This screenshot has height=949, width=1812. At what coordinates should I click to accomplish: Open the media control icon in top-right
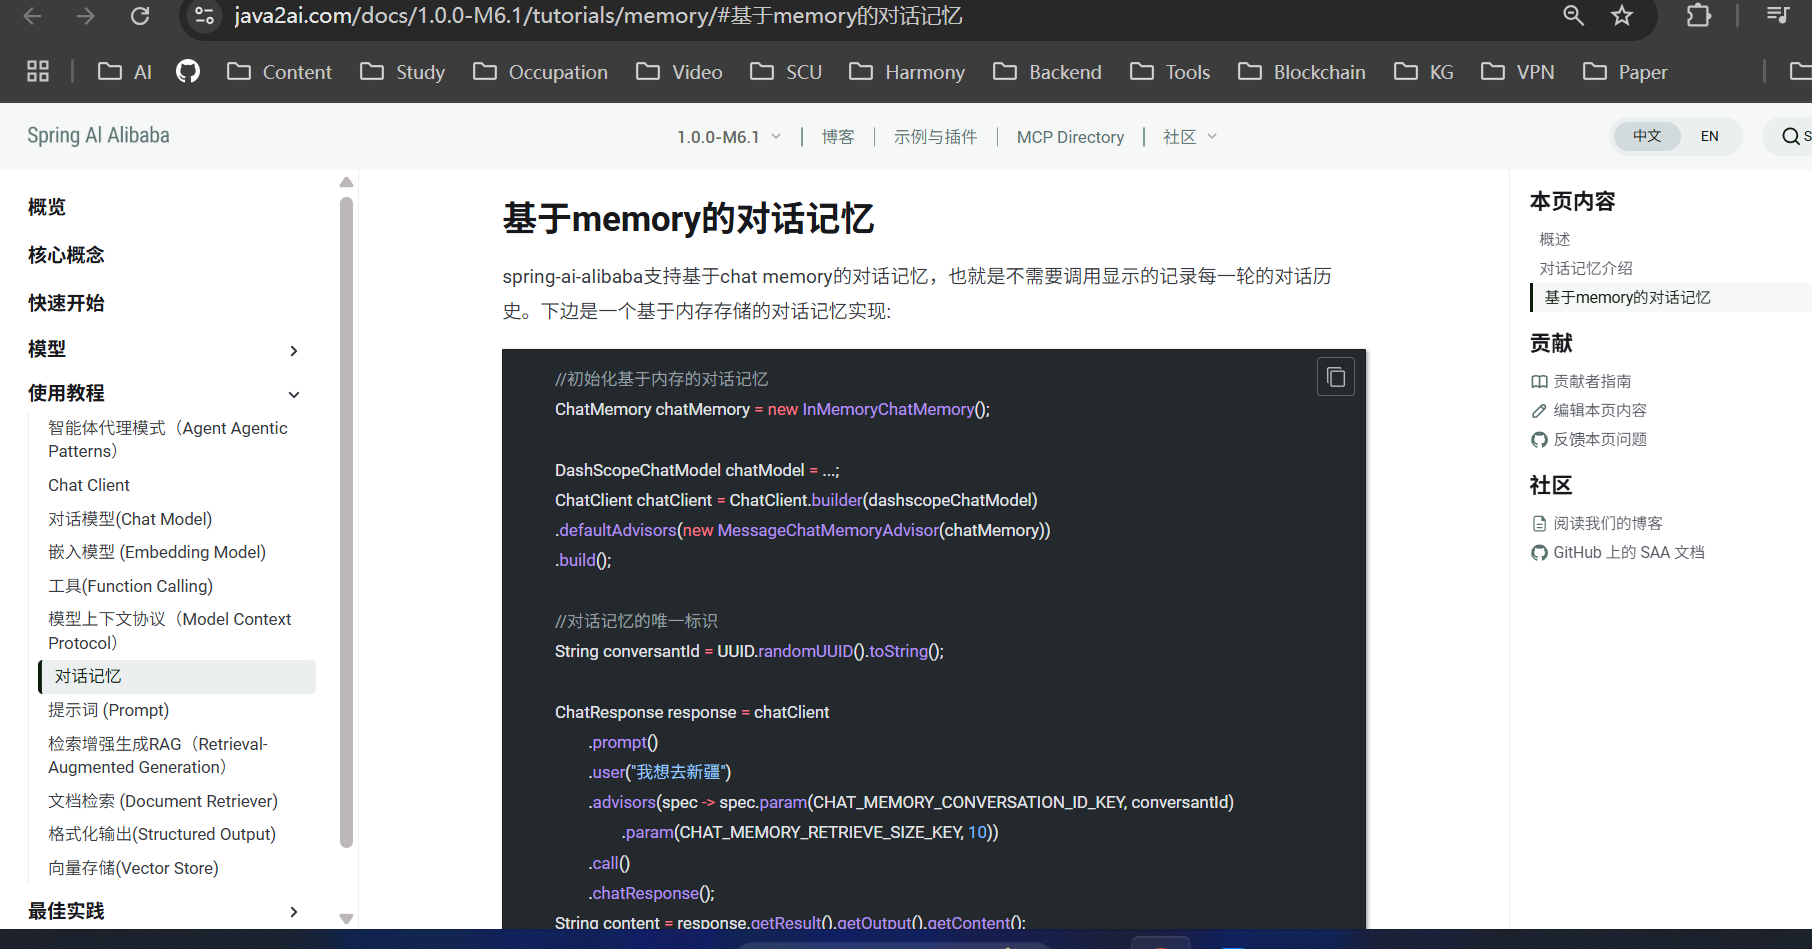coord(1777,16)
